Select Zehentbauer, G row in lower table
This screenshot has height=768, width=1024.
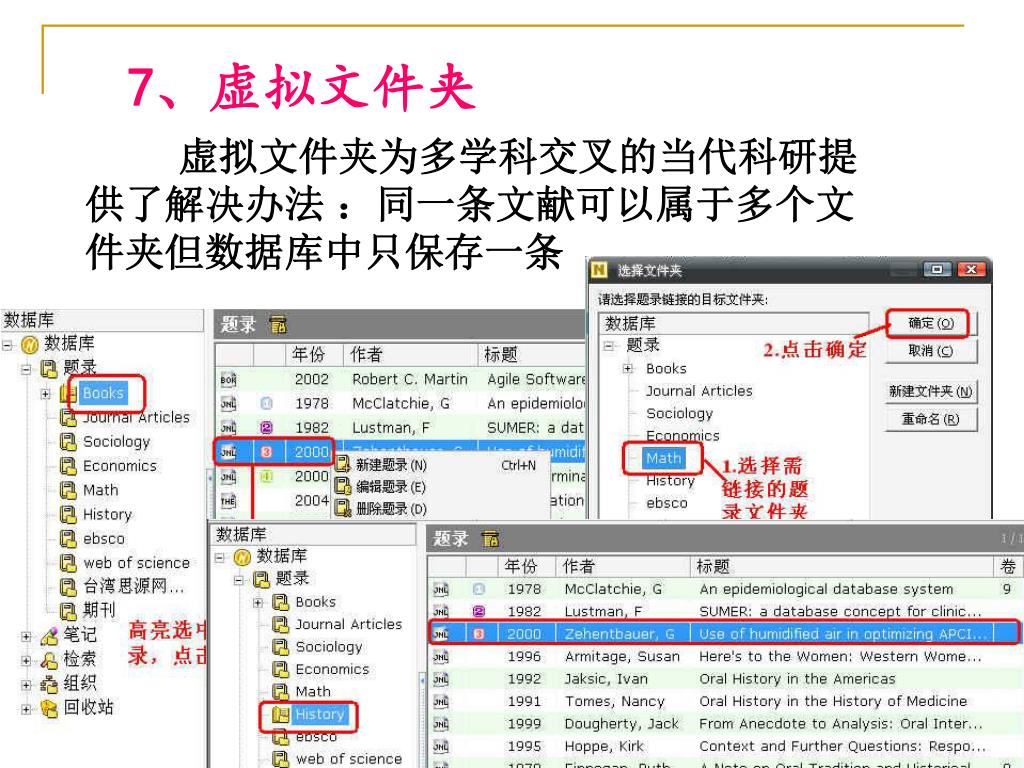click(724, 633)
